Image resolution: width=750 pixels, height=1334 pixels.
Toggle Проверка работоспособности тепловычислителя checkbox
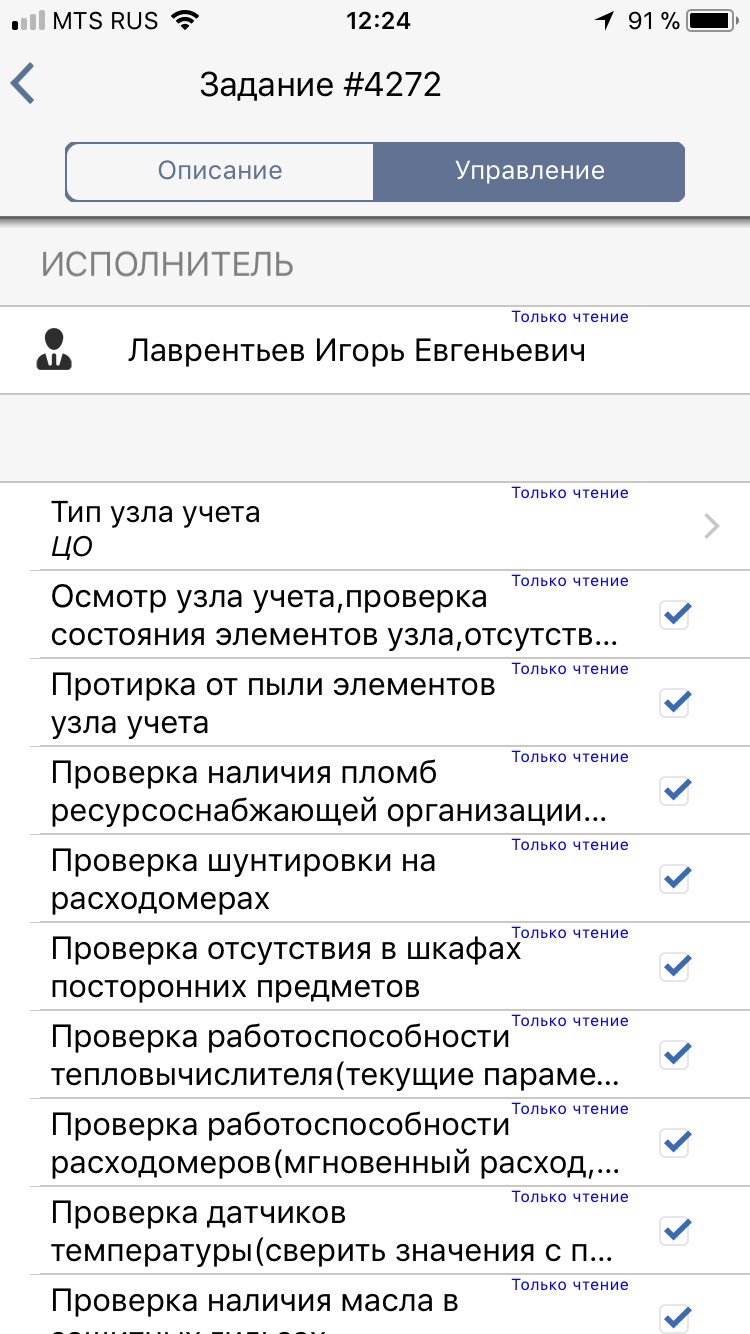pos(675,1055)
